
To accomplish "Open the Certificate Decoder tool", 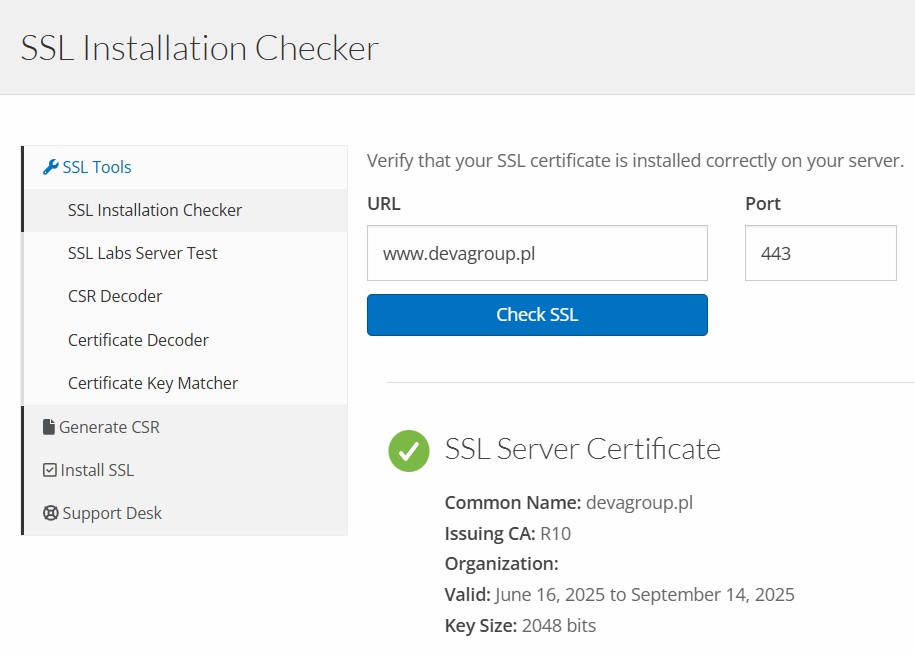I will coord(138,339).
